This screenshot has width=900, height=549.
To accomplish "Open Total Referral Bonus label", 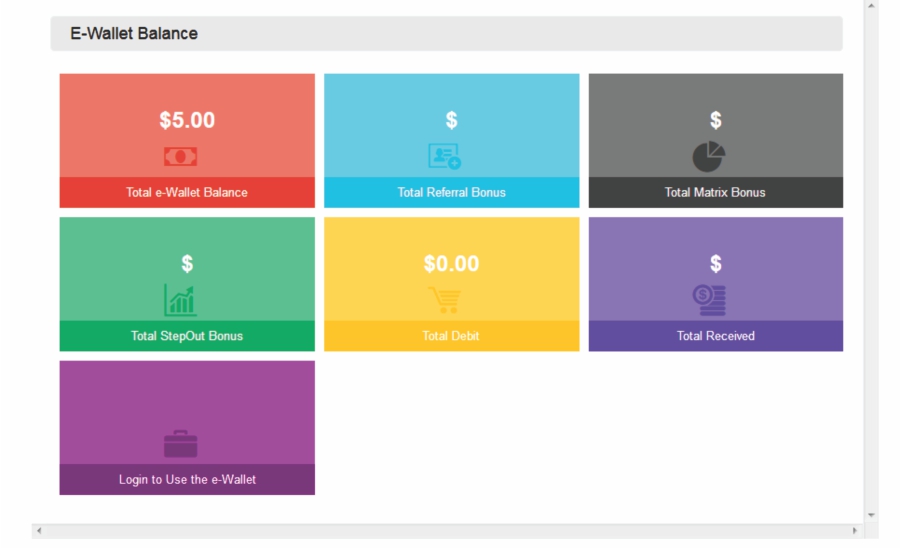I will point(451,192).
